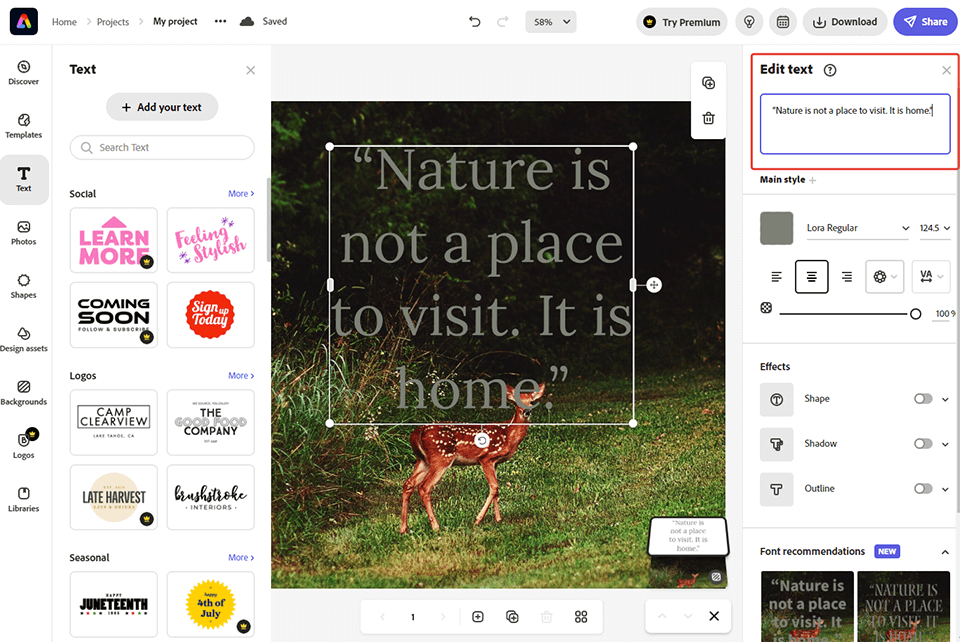Screen dimensions: 960x642
Task: Click the undo arrow
Action: pos(474,22)
